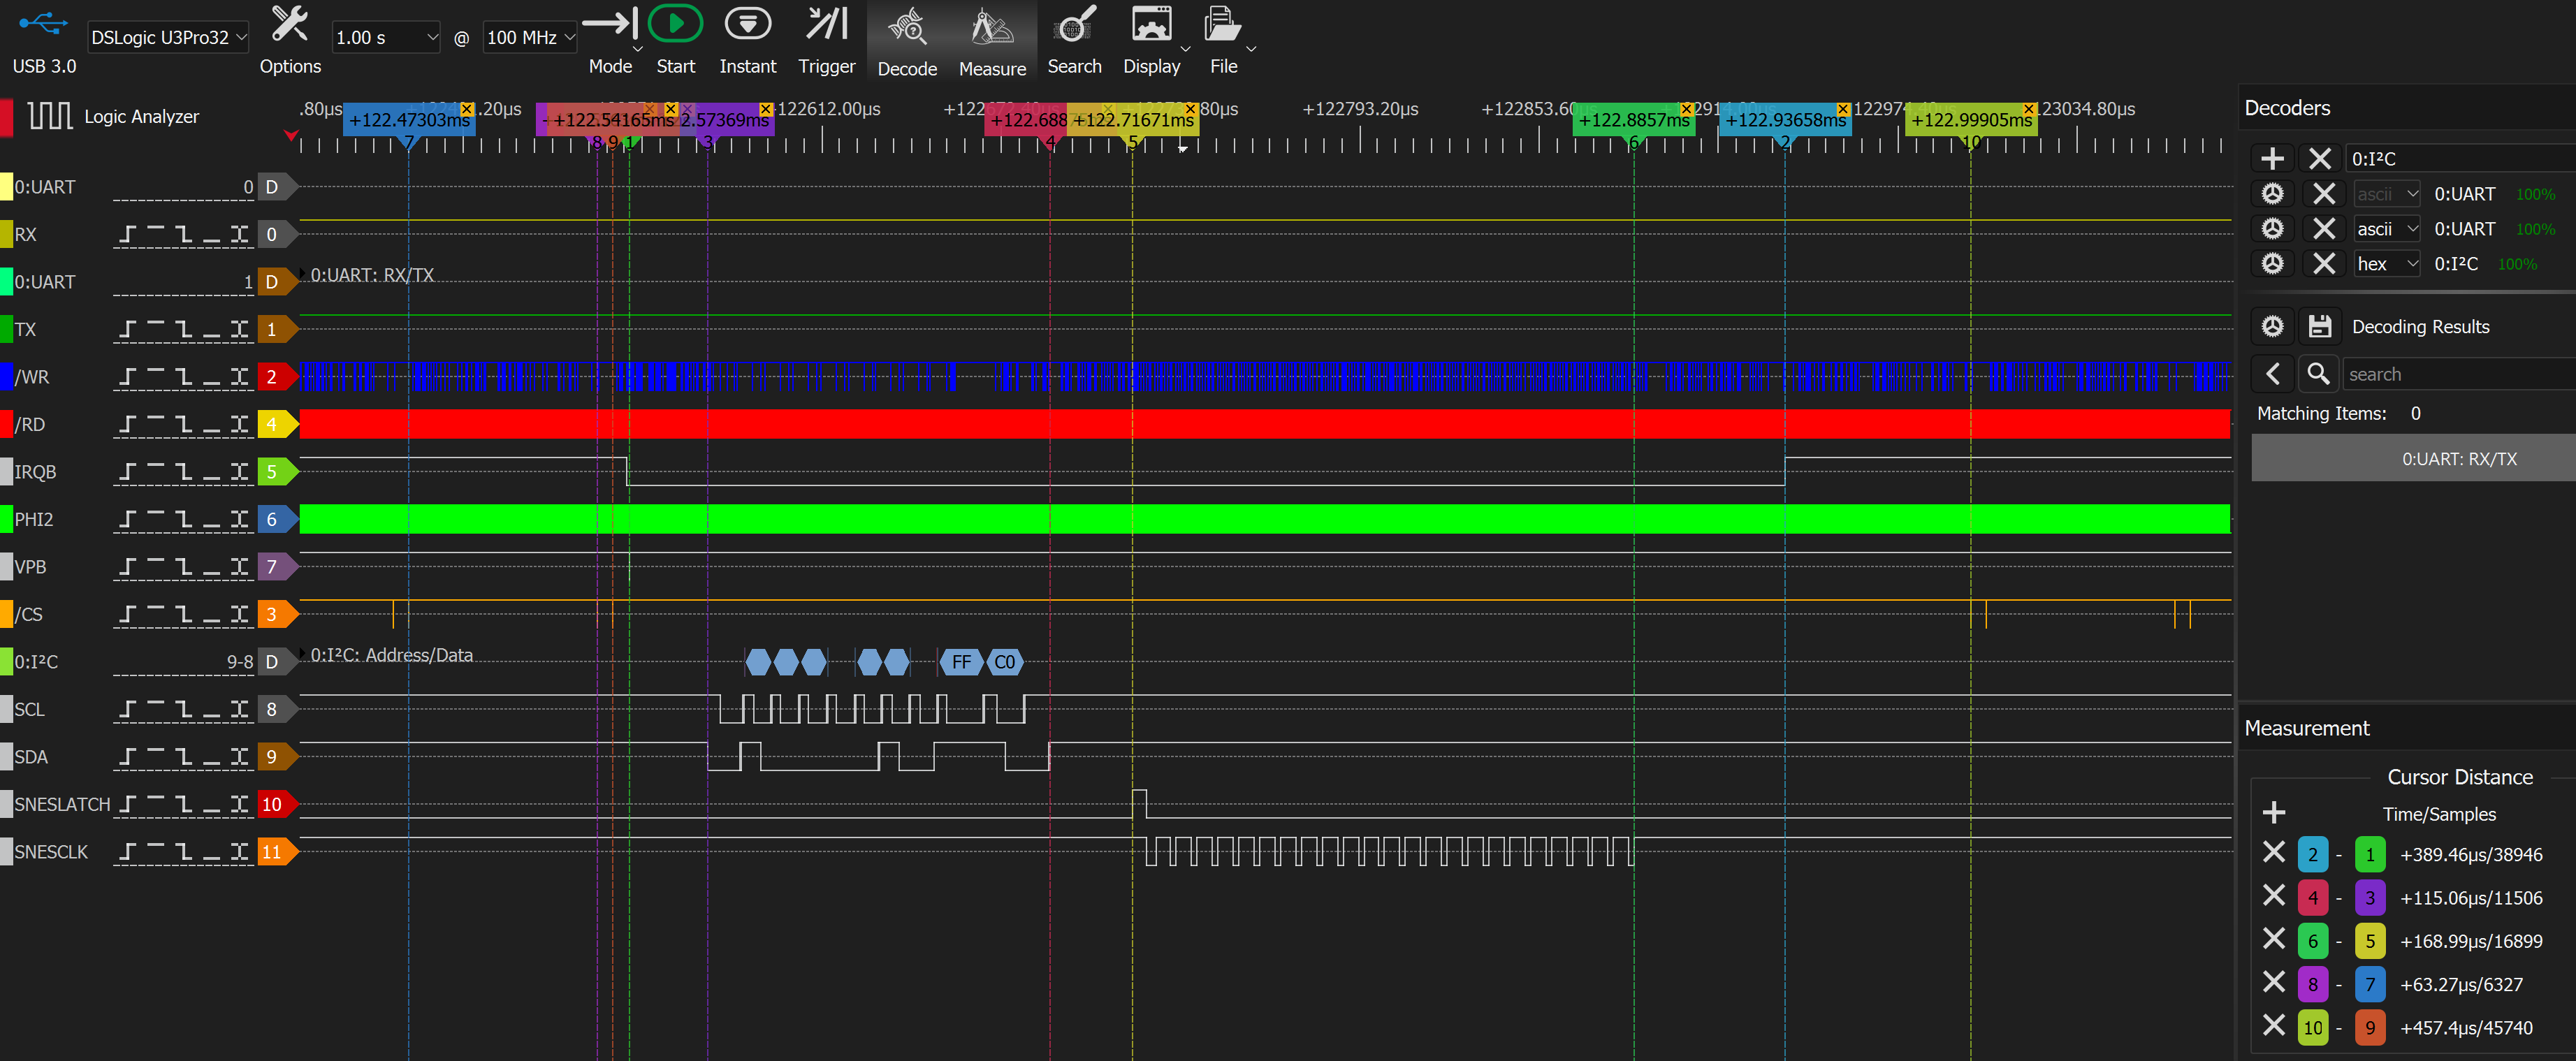
Task: Toggle falling edge trigger on /WR channel
Action: tap(184, 377)
